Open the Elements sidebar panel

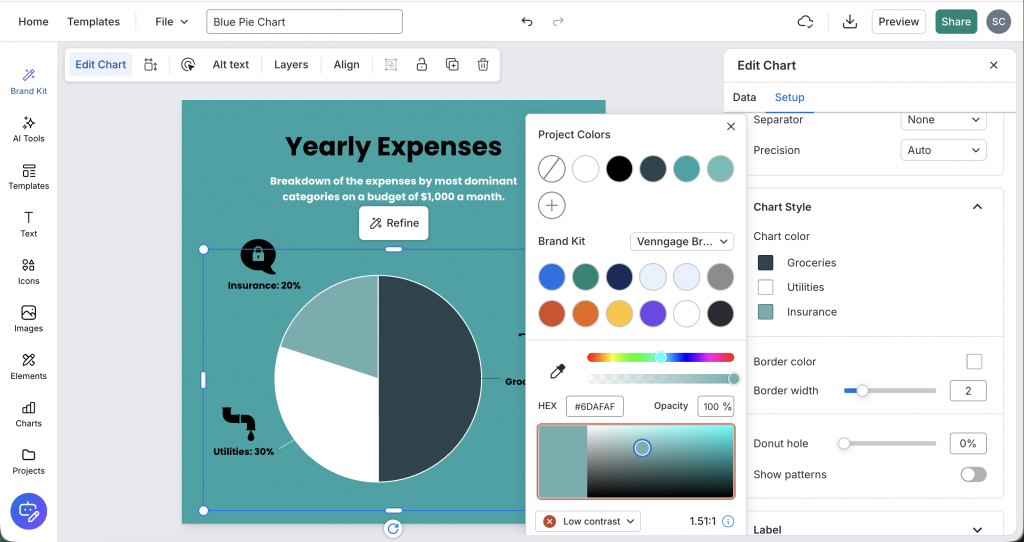pos(29,367)
